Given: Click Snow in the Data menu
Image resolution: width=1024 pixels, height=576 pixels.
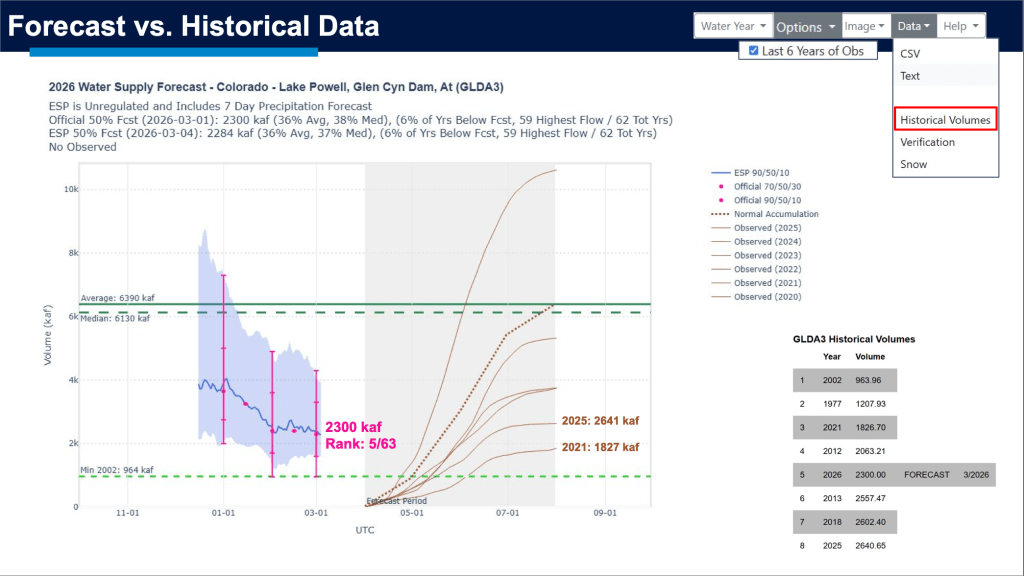Looking at the screenshot, I should [x=913, y=164].
